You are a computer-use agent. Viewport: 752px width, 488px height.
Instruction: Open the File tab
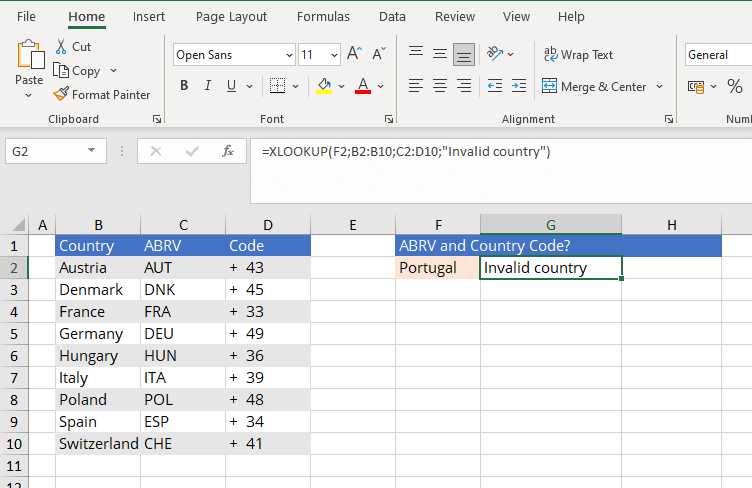(26, 17)
